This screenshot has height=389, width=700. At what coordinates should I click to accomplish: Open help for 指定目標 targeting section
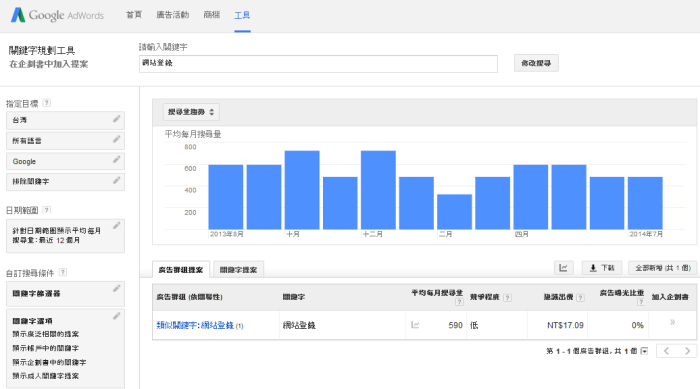[46, 103]
